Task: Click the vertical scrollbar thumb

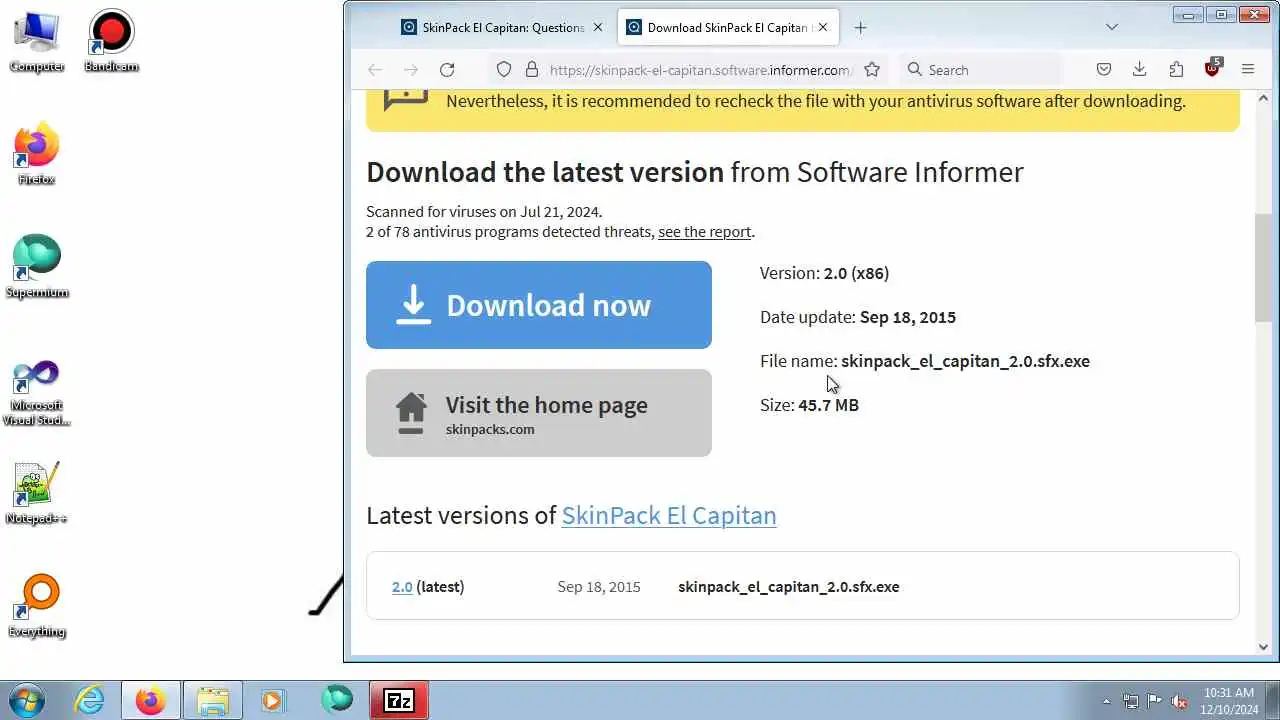Action: 1263,267
